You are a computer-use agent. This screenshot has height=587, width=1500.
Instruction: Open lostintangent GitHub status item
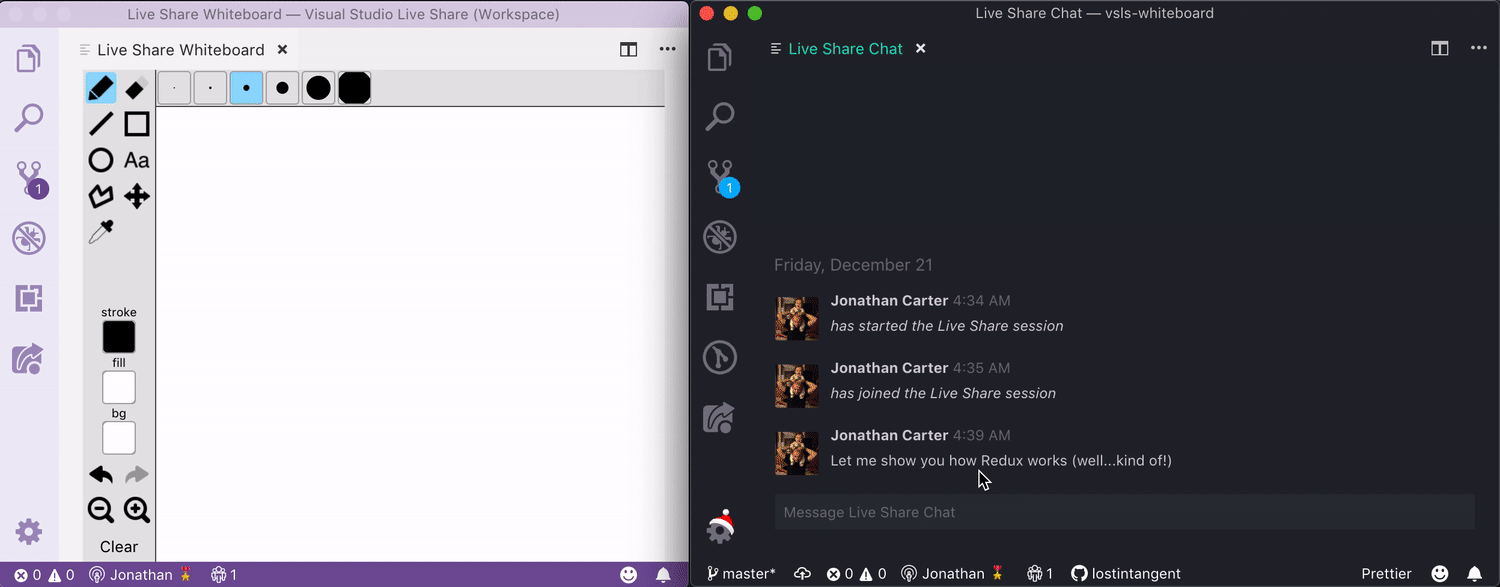click(x=1126, y=574)
